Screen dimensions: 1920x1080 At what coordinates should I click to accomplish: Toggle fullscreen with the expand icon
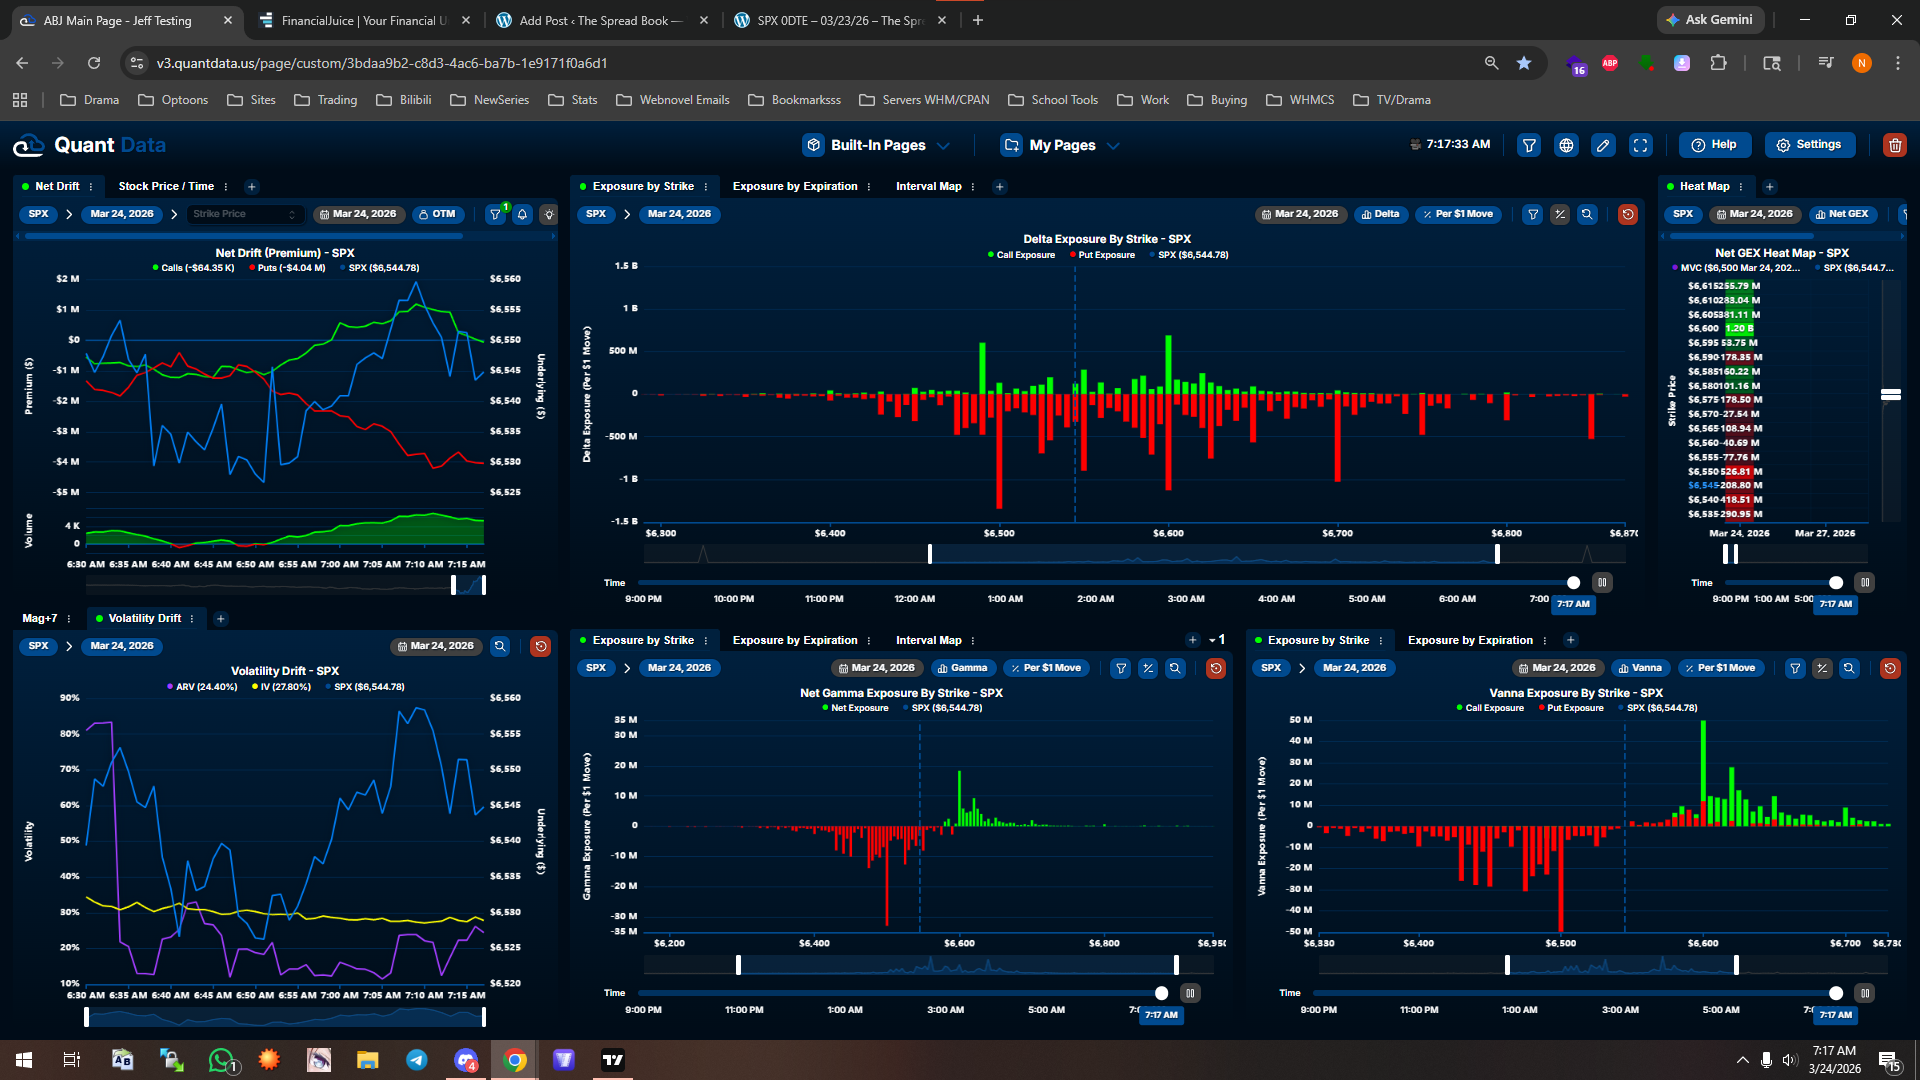[x=1641, y=145]
